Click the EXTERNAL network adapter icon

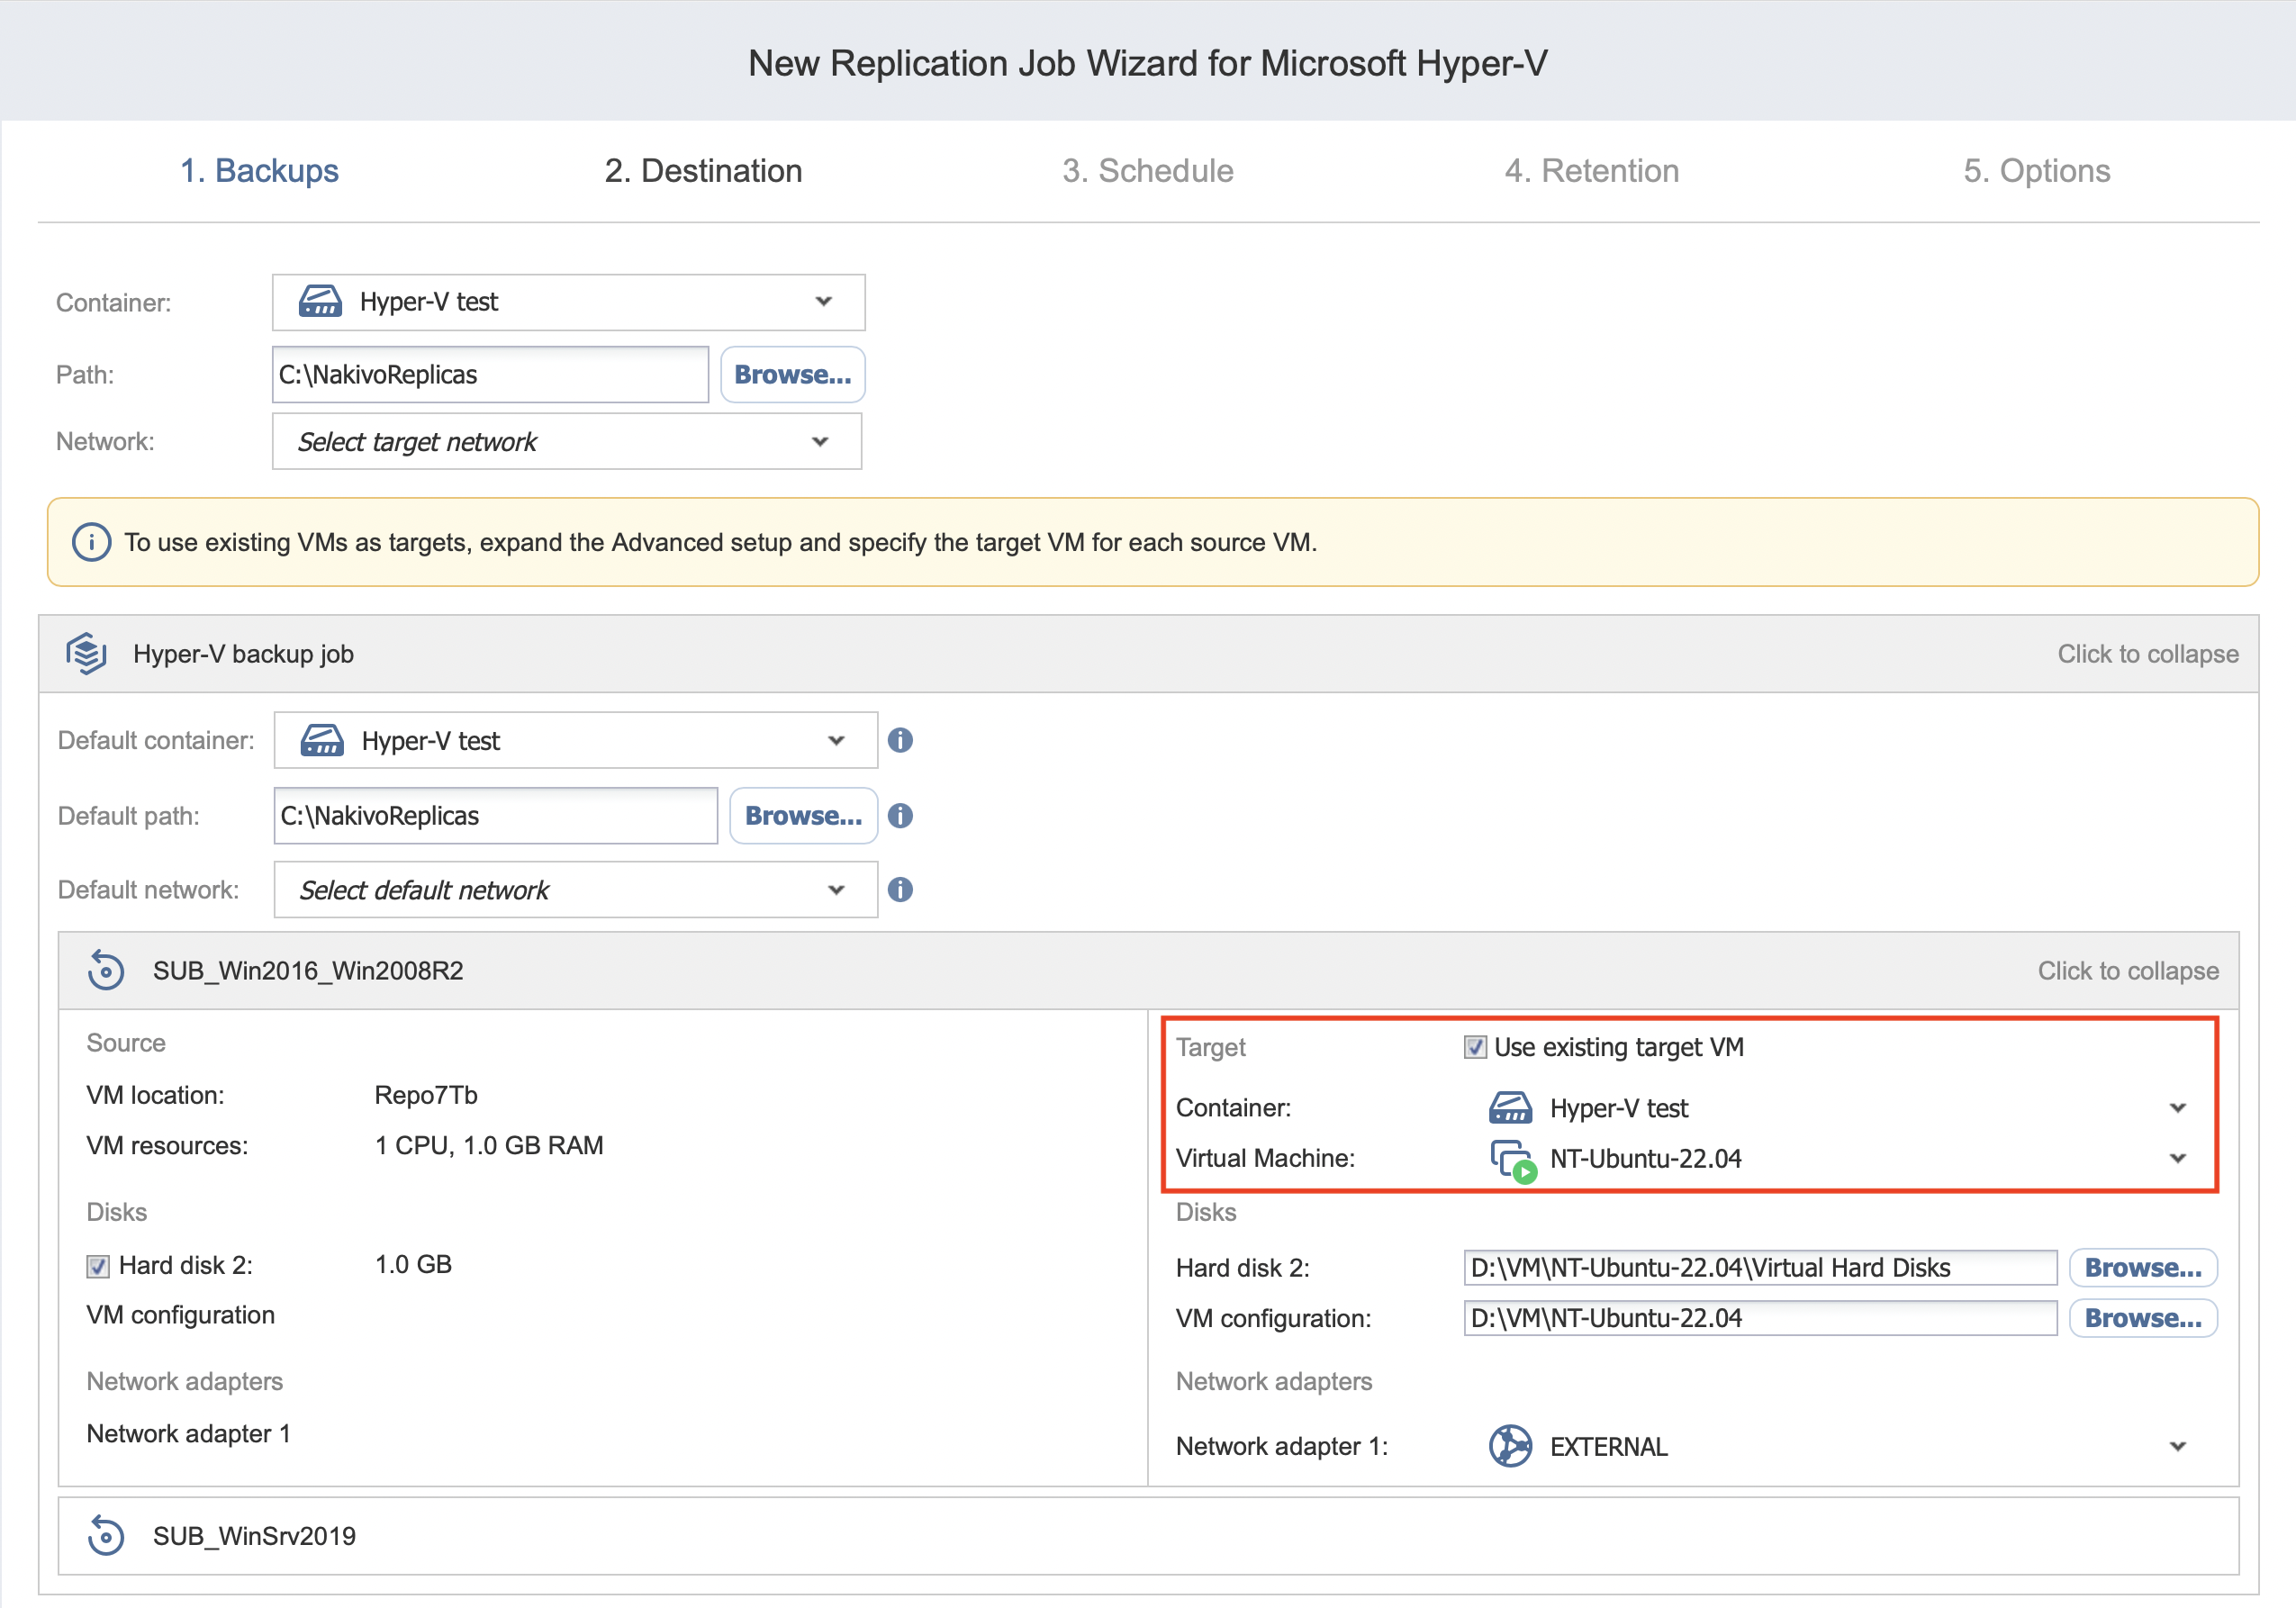[x=1510, y=1446]
